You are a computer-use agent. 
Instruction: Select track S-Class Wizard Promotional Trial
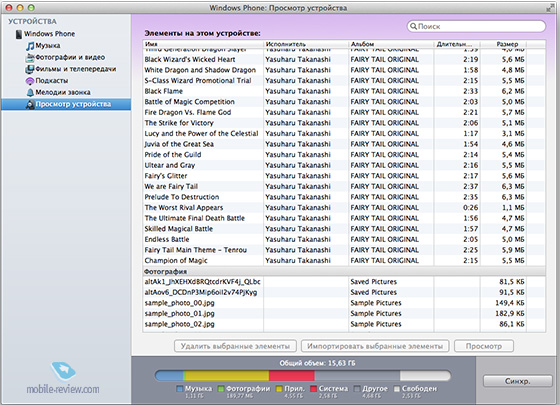pos(344,81)
